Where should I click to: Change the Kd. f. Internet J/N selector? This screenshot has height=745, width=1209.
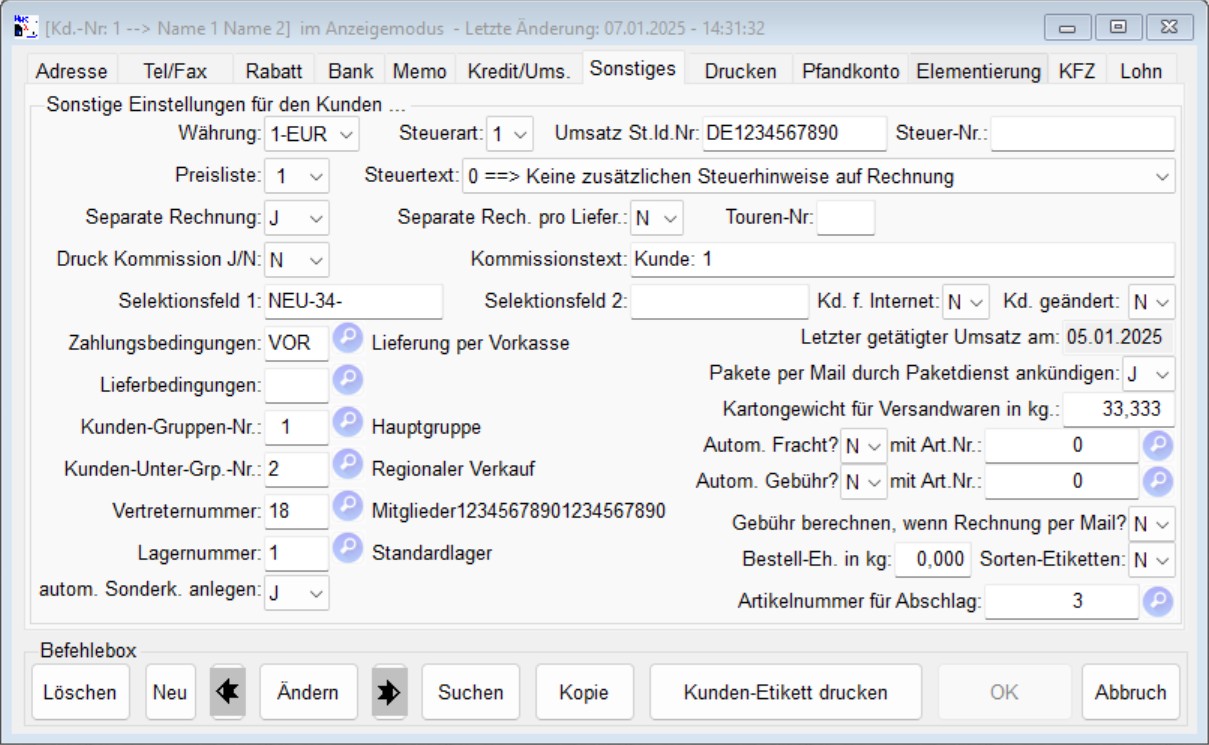pos(965,301)
